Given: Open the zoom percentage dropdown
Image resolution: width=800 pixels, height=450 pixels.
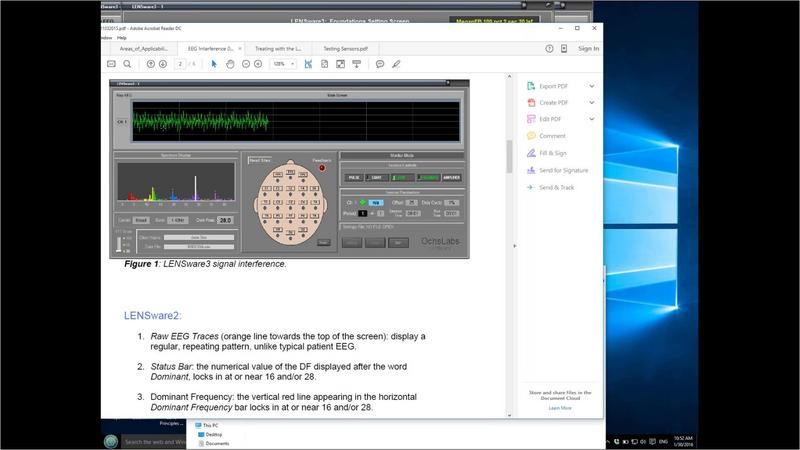Looking at the screenshot, I should pyautogui.click(x=292, y=64).
